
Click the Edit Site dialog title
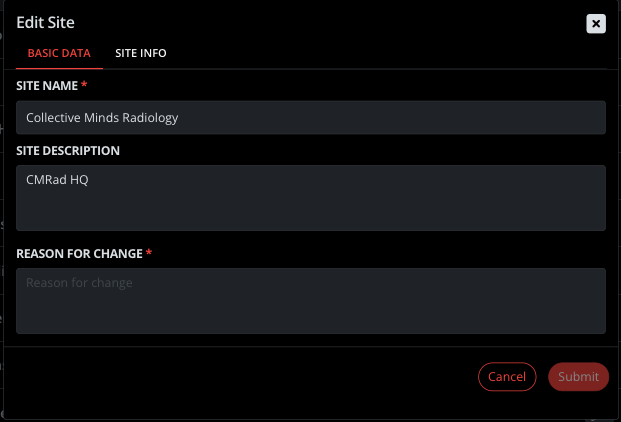click(45, 23)
